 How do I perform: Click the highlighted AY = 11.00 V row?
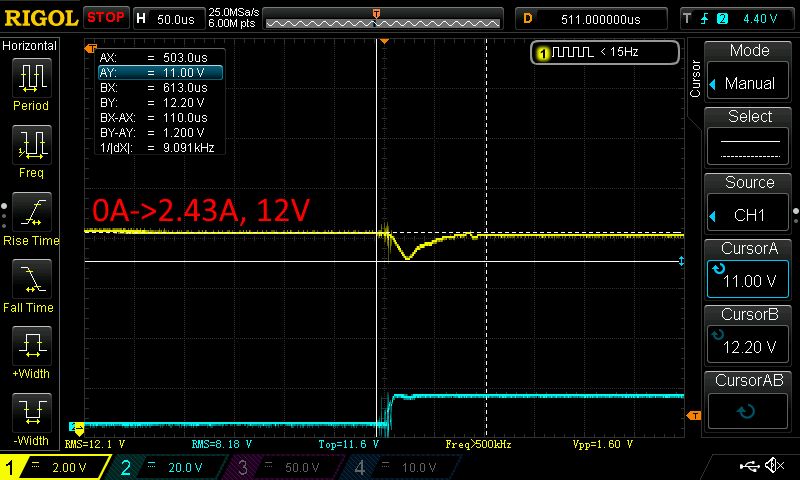coord(160,72)
